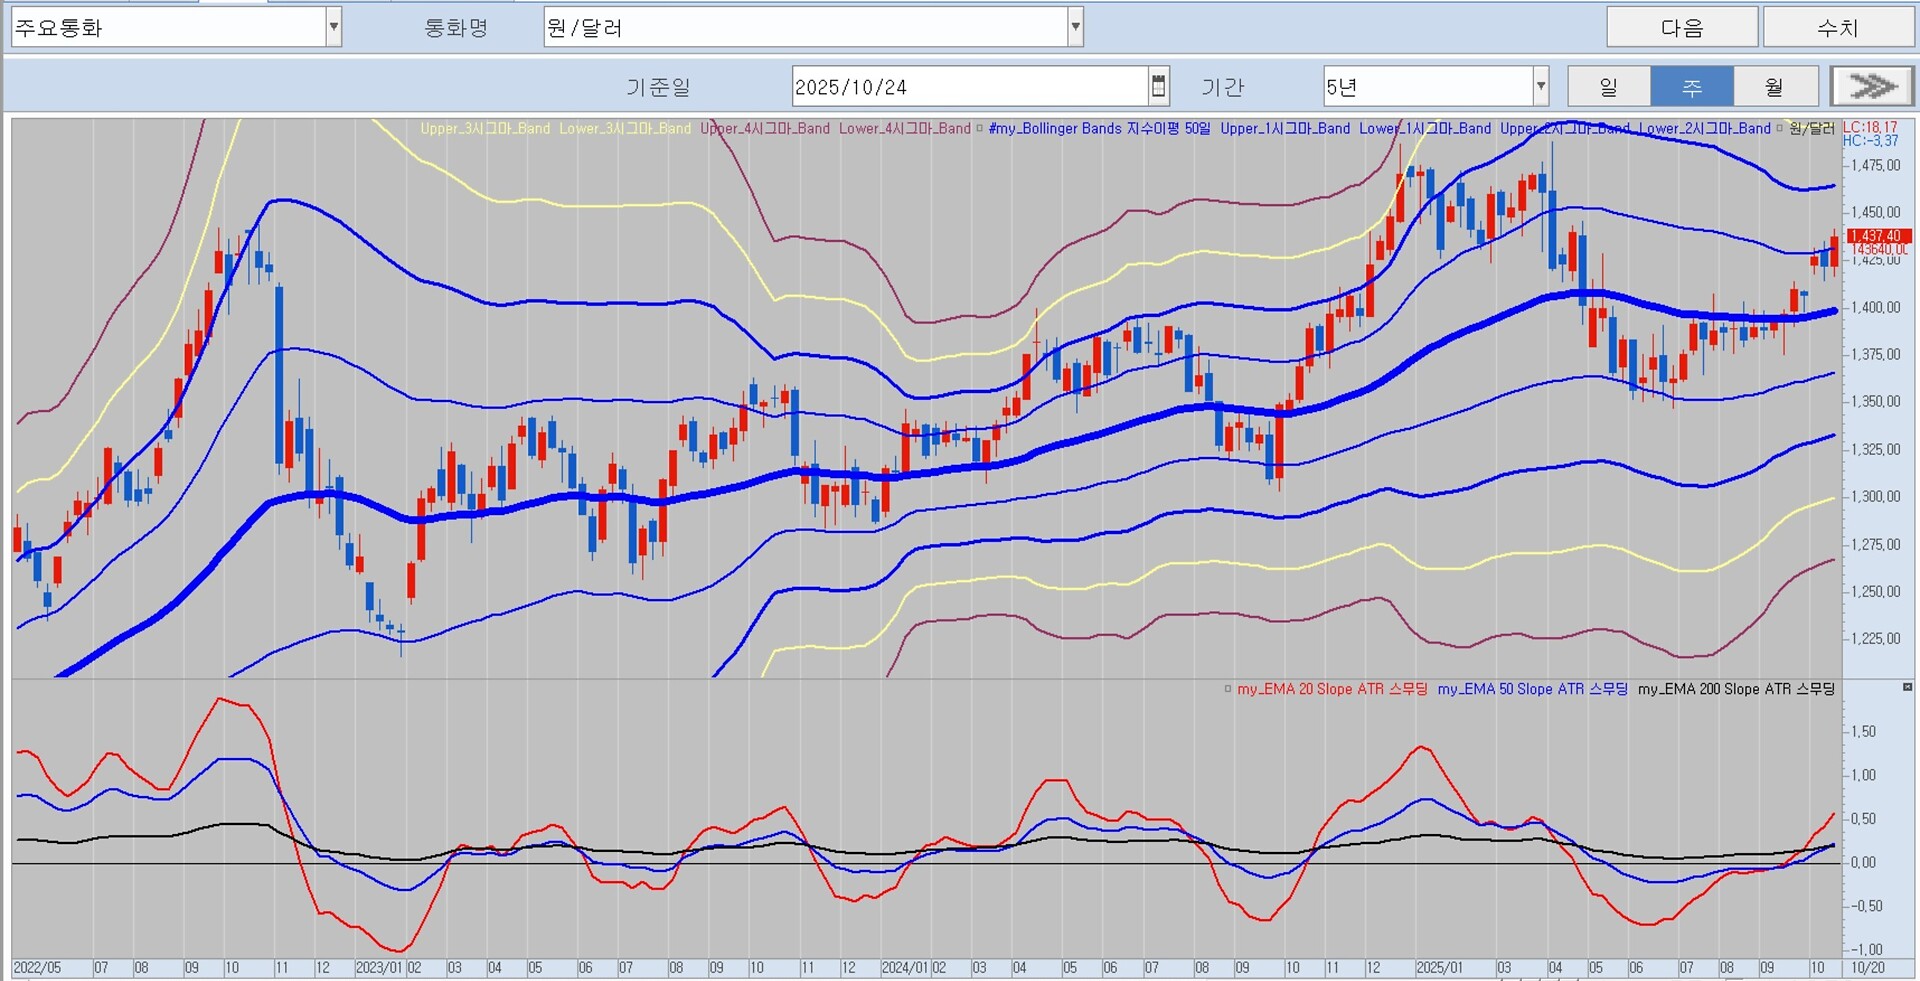Click the red 1,437.40 current price tag
This screenshot has height=981, width=1920.
1880,236
